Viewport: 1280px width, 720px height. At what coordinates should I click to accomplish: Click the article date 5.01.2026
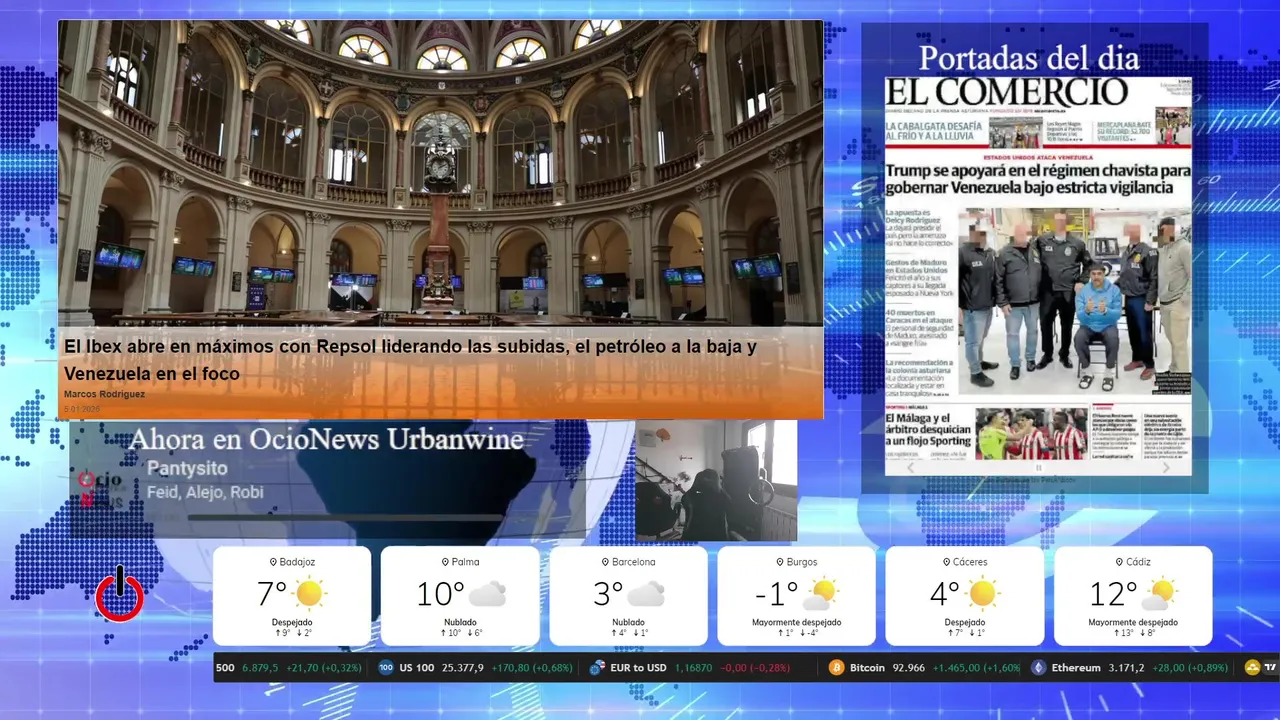coord(82,409)
